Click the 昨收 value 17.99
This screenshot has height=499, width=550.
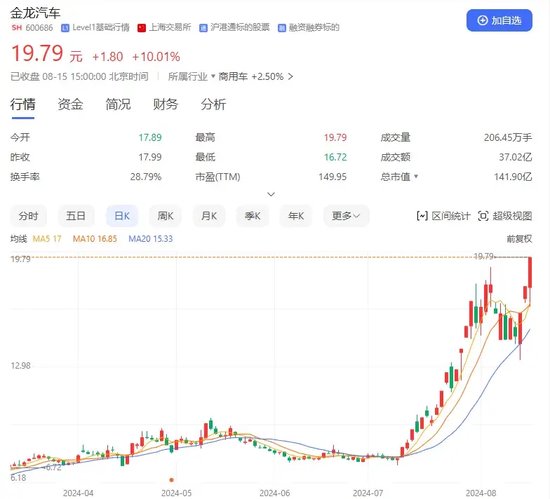click(x=150, y=157)
